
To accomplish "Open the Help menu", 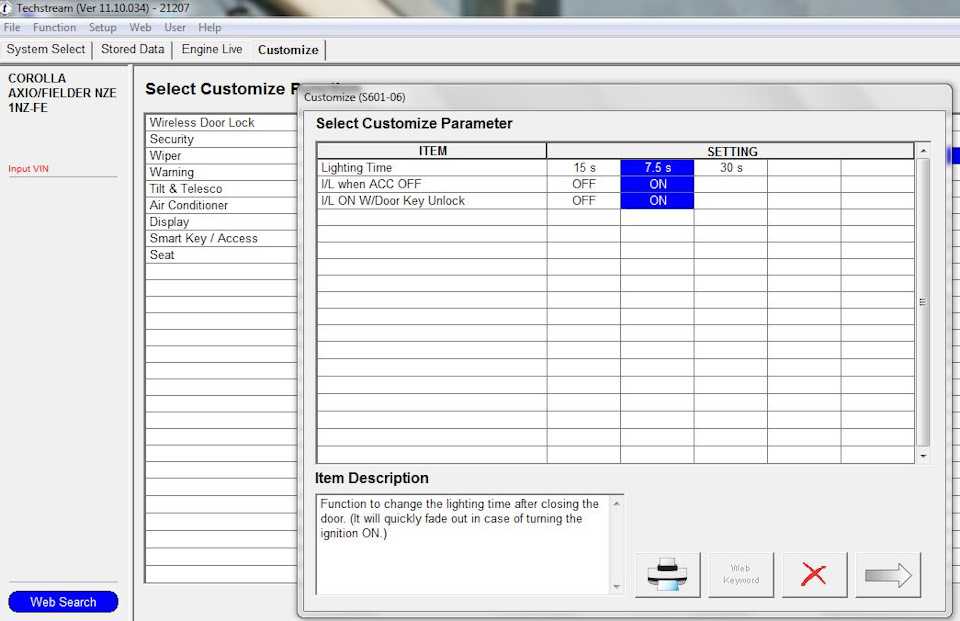I will pos(209,28).
